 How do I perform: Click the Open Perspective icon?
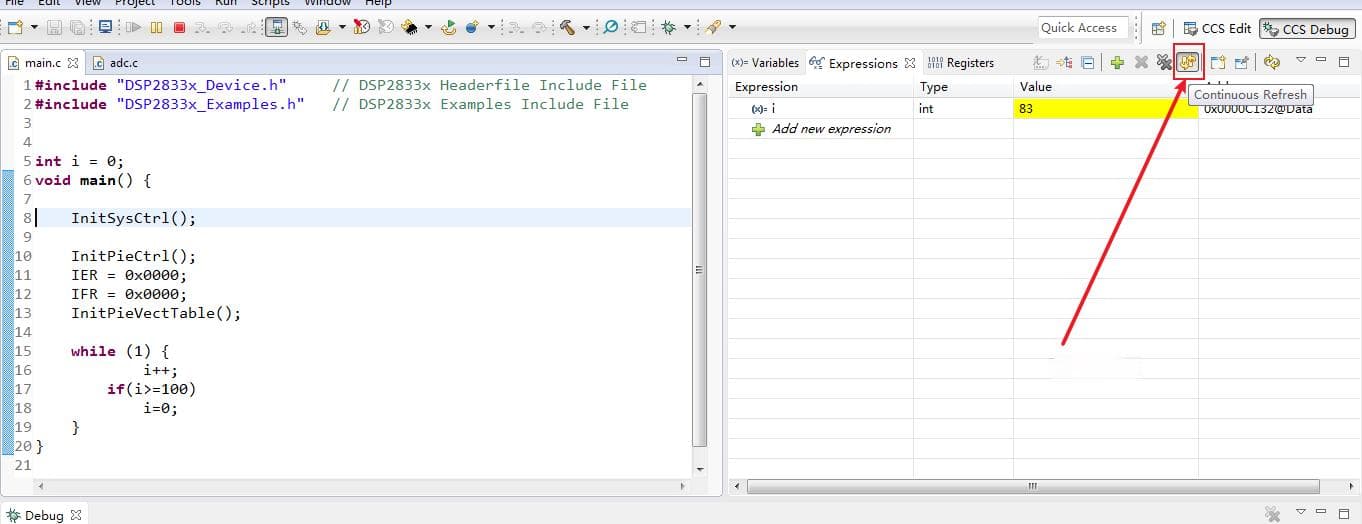tap(1159, 29)
